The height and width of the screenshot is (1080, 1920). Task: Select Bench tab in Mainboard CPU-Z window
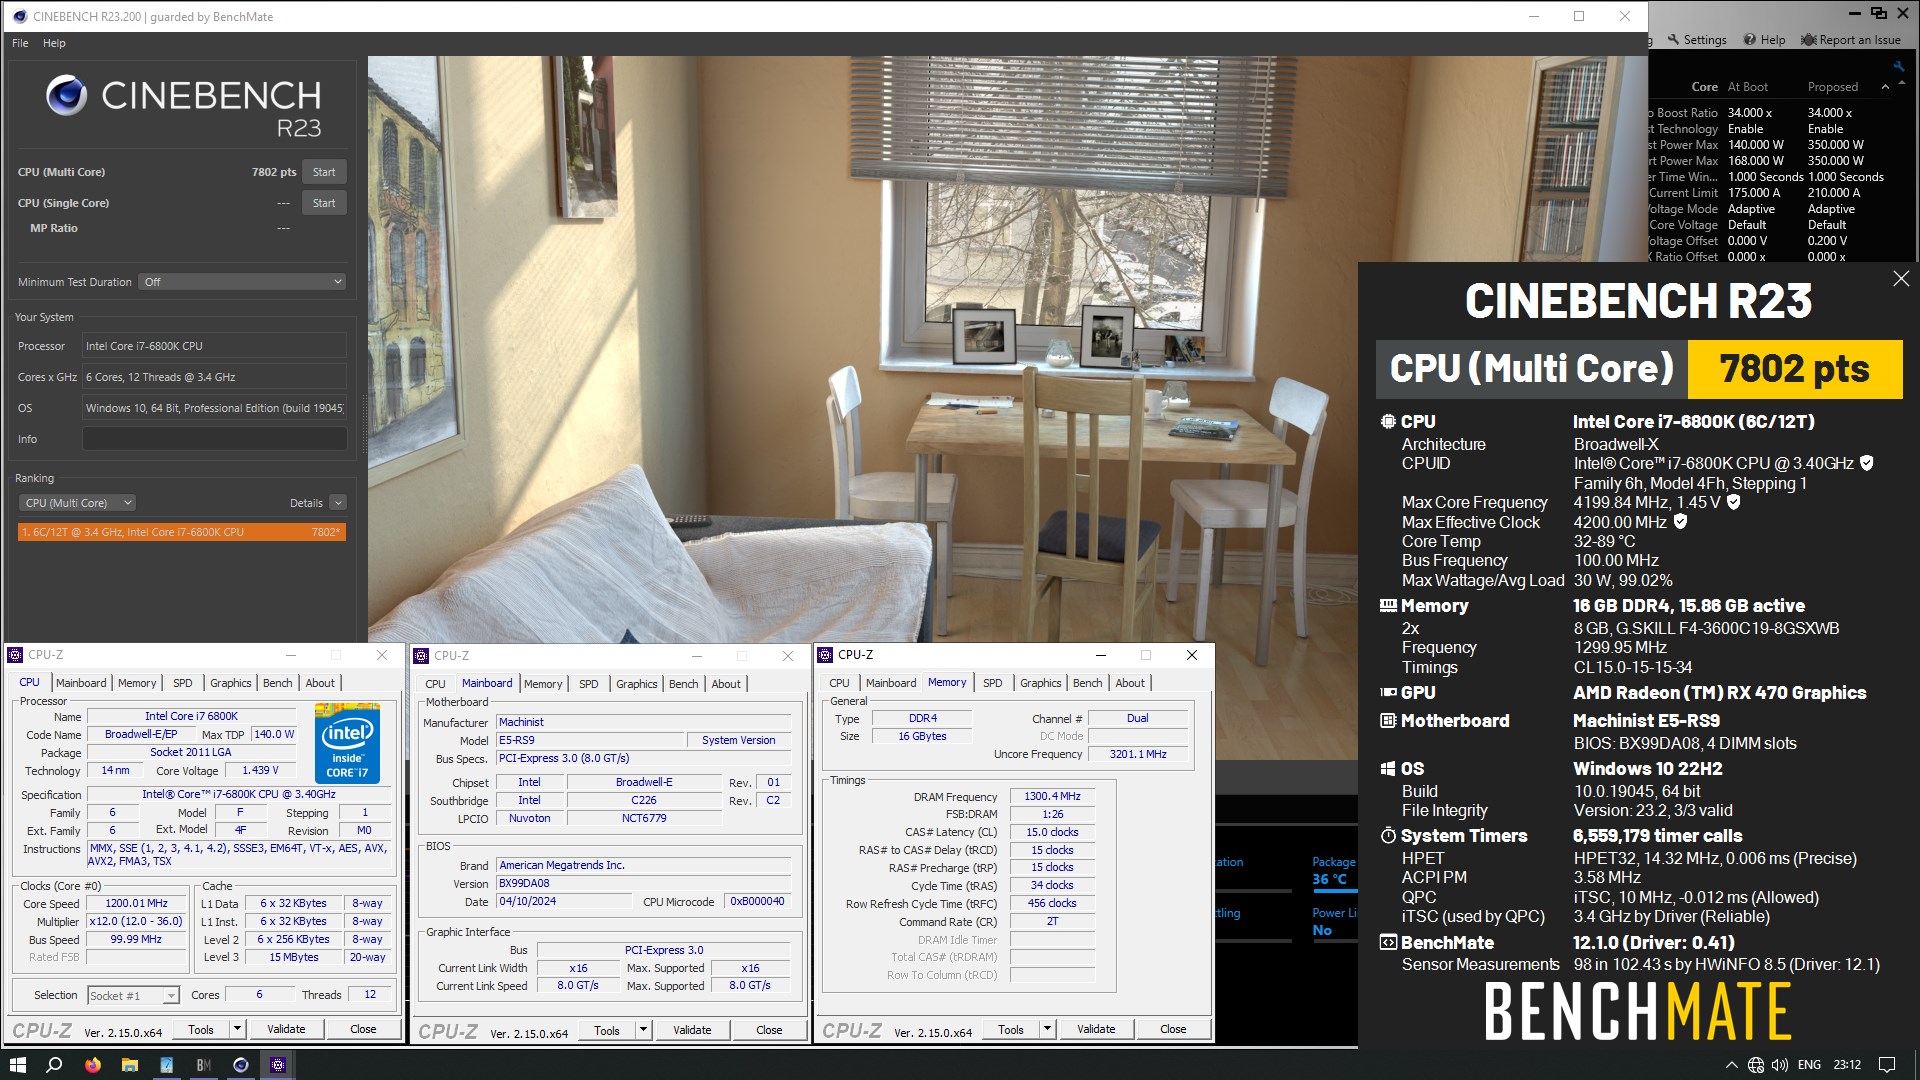pyautogui.click(x=684, y=684)
